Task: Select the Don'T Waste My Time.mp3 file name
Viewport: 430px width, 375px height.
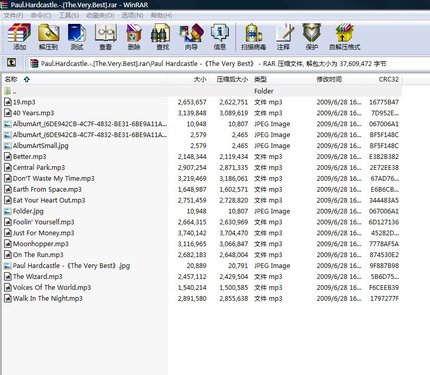Action: click(54, 178)
